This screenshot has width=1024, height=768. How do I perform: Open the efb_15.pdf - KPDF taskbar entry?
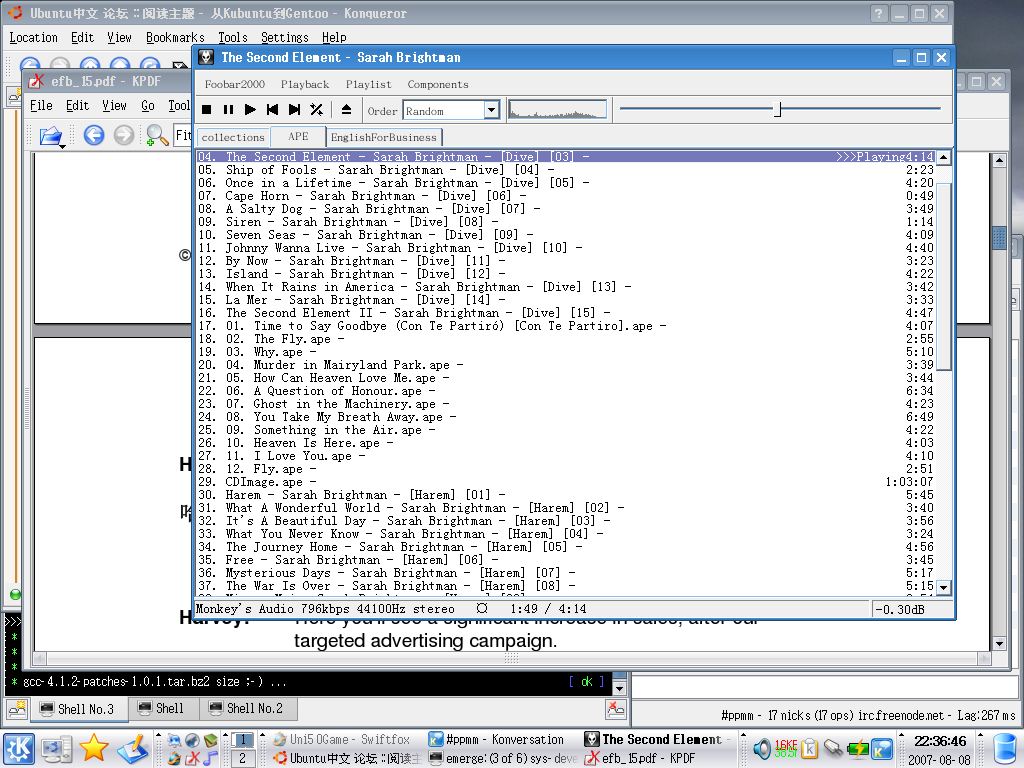(x=658, y=758)
